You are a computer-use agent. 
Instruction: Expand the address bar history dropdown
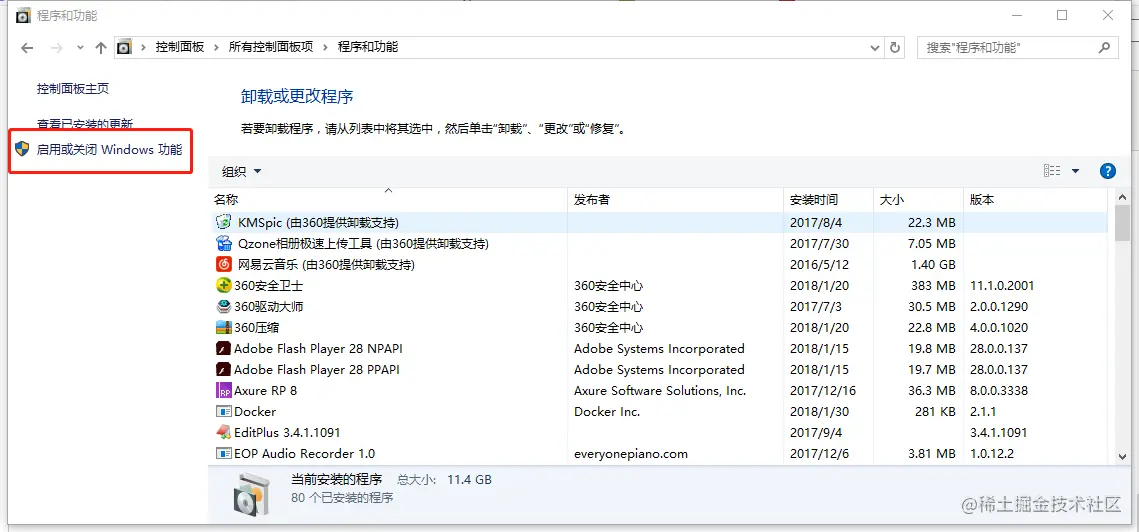tap(875, 47)
